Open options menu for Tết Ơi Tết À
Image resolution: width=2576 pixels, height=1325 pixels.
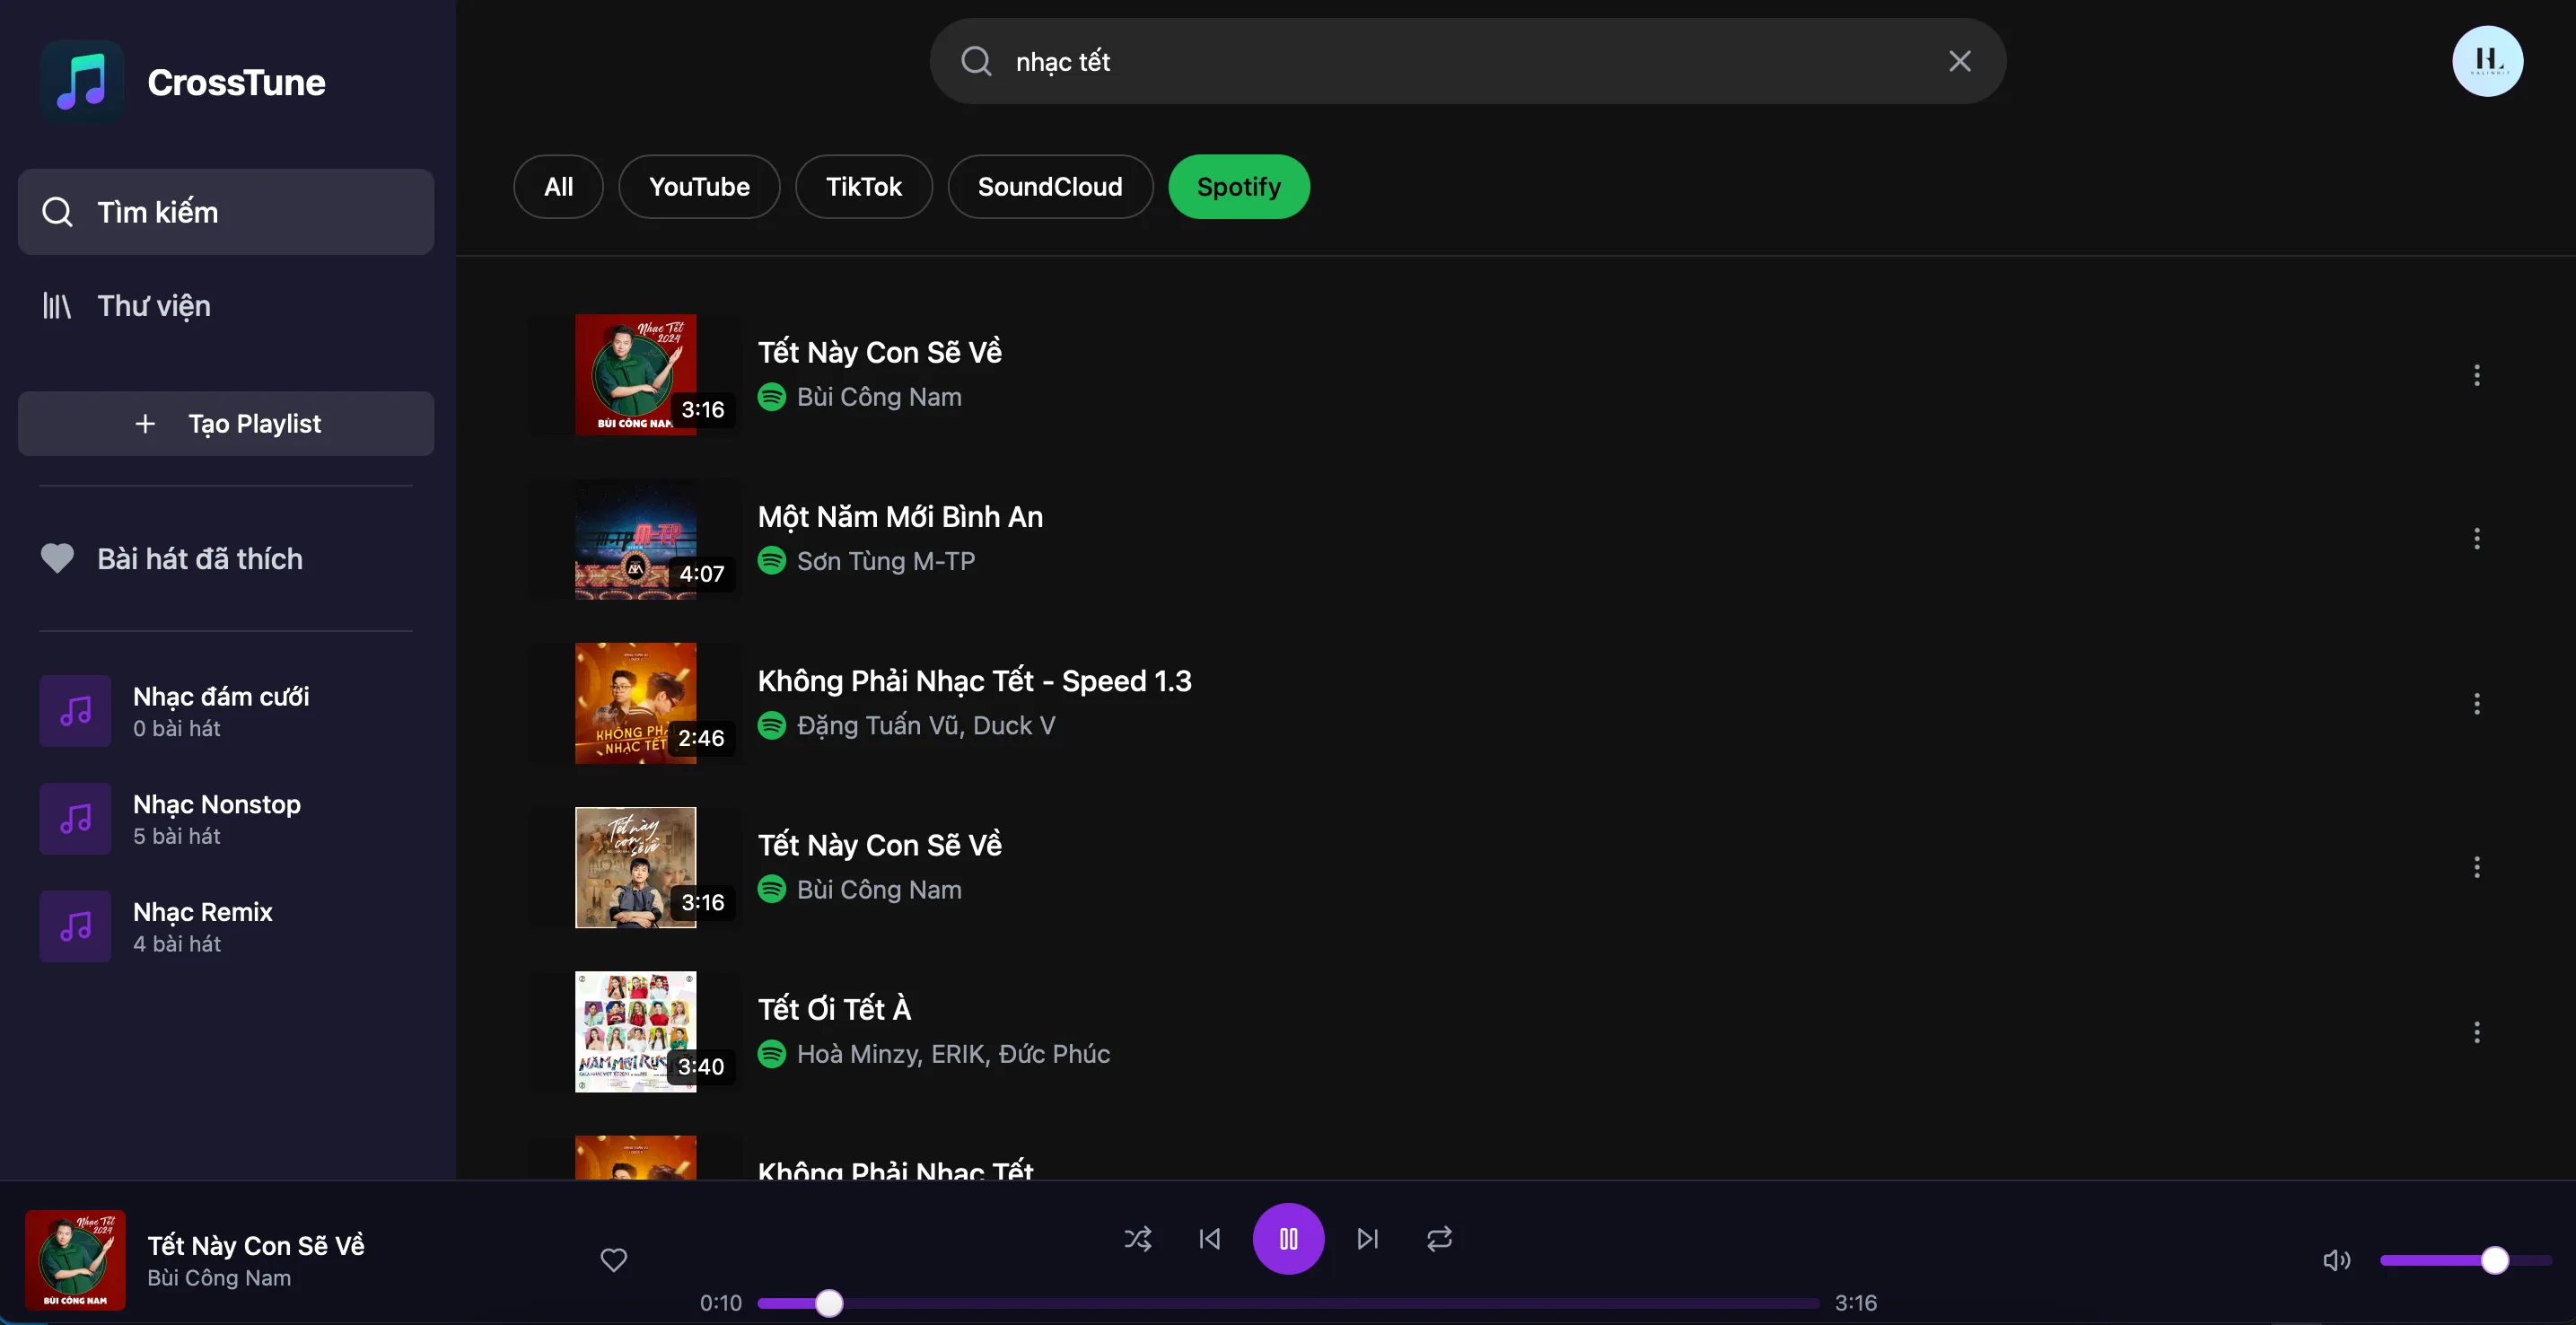(x=2476, y=1032)
